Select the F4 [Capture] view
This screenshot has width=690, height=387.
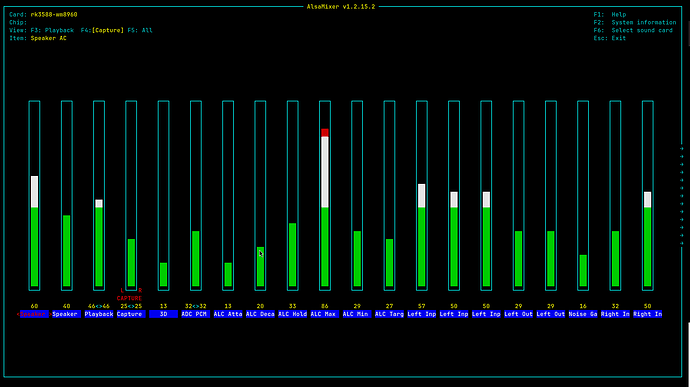pos(102,30)
